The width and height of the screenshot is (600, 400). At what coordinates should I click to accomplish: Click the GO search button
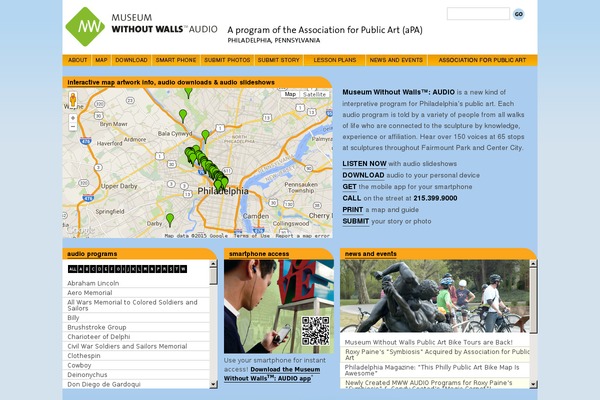pyautogui.click(x=518, y=14)
